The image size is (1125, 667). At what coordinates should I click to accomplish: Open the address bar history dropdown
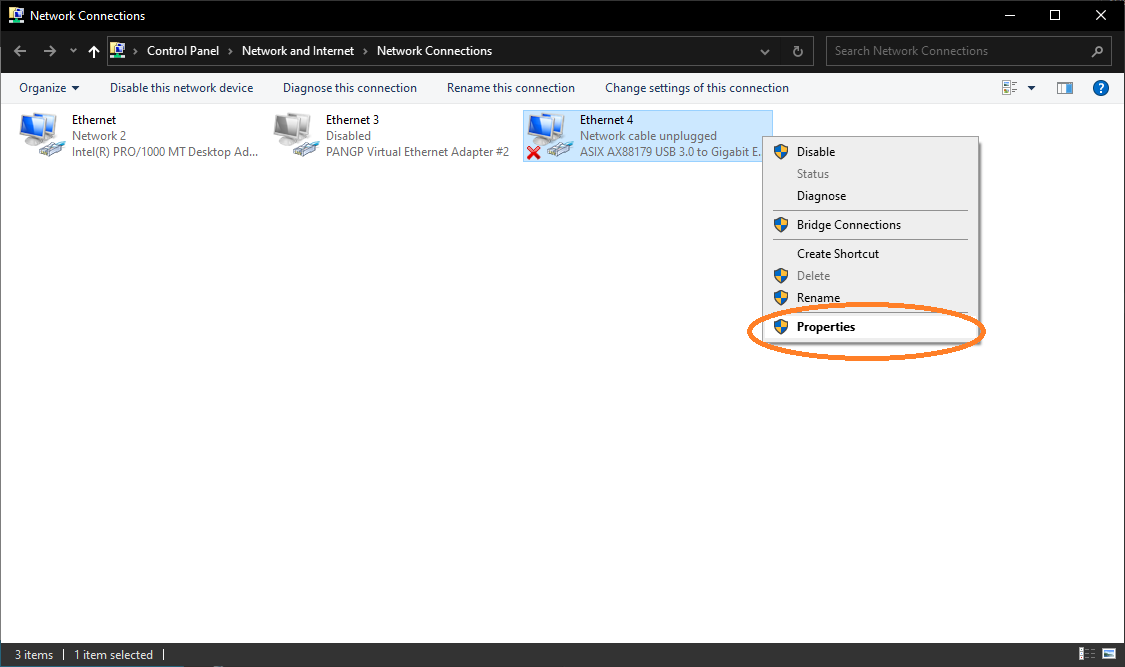coord(765,51)
